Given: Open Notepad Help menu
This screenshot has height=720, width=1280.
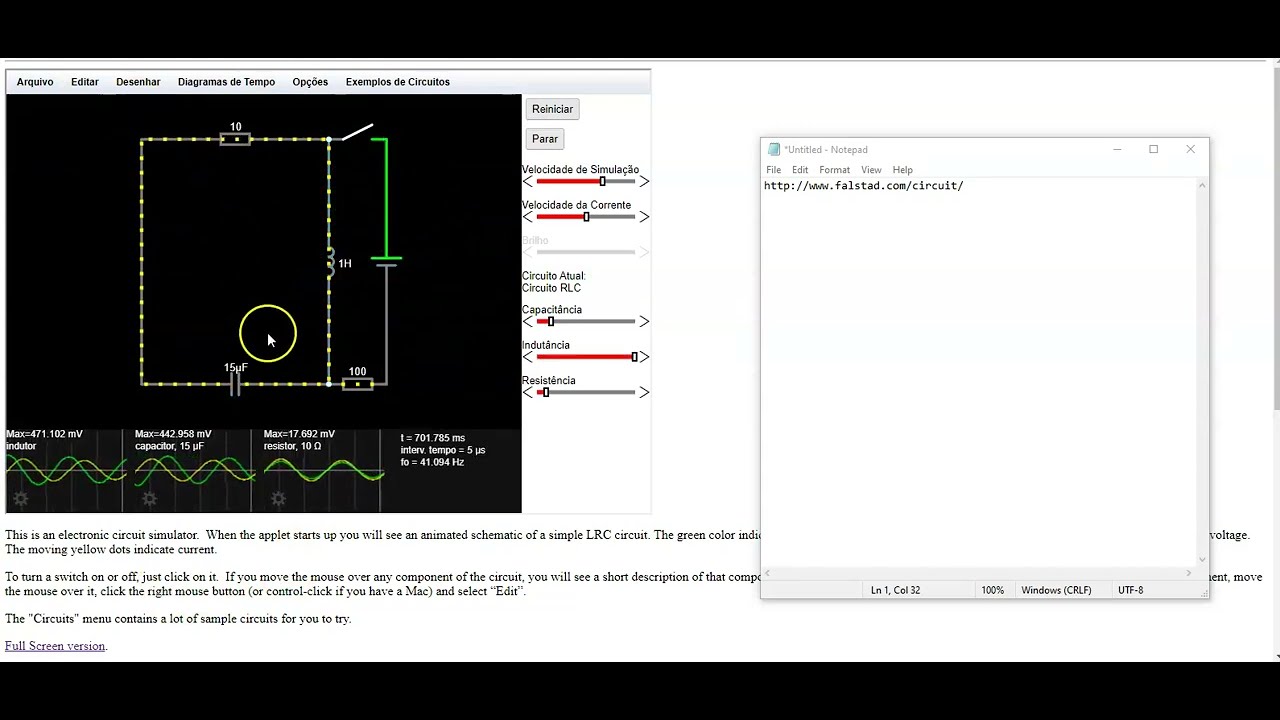Looking at the screenshot, I should (902, 170).
